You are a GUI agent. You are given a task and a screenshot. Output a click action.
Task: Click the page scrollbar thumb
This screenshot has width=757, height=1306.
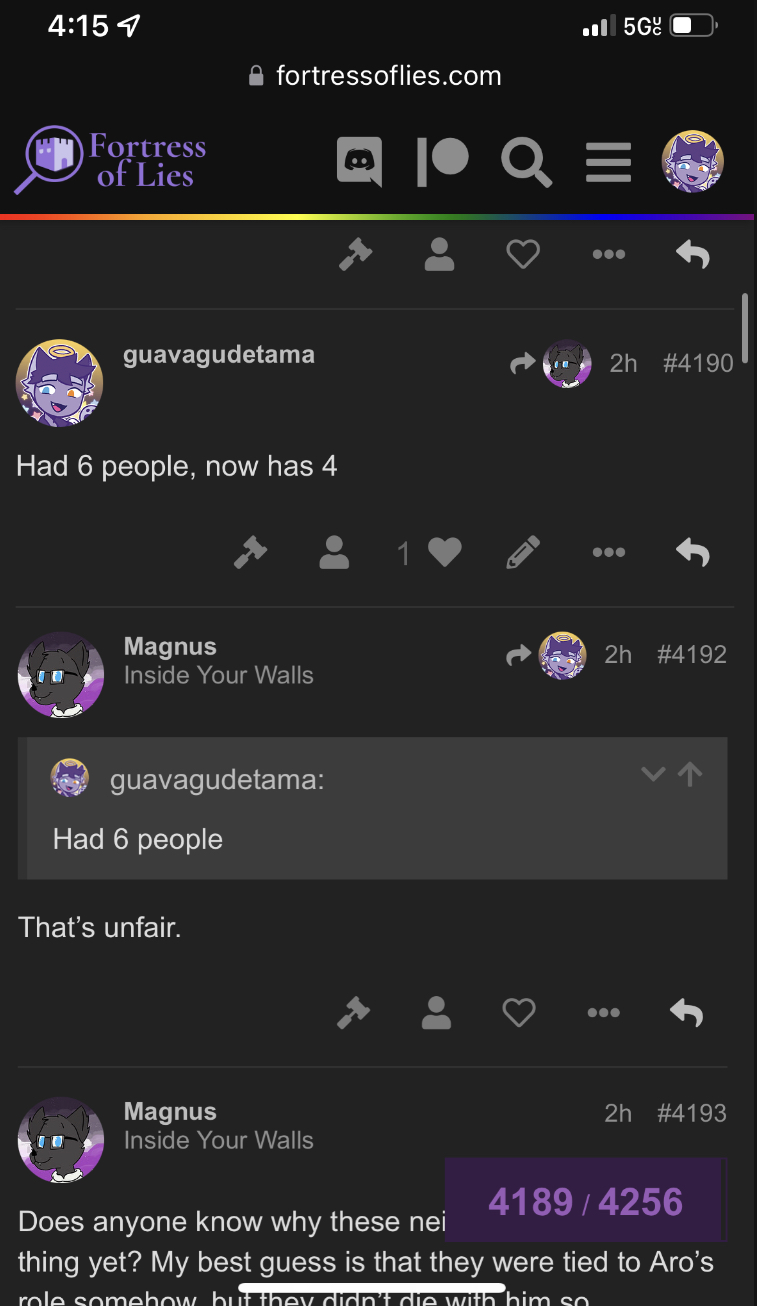(x=744, y=318)
